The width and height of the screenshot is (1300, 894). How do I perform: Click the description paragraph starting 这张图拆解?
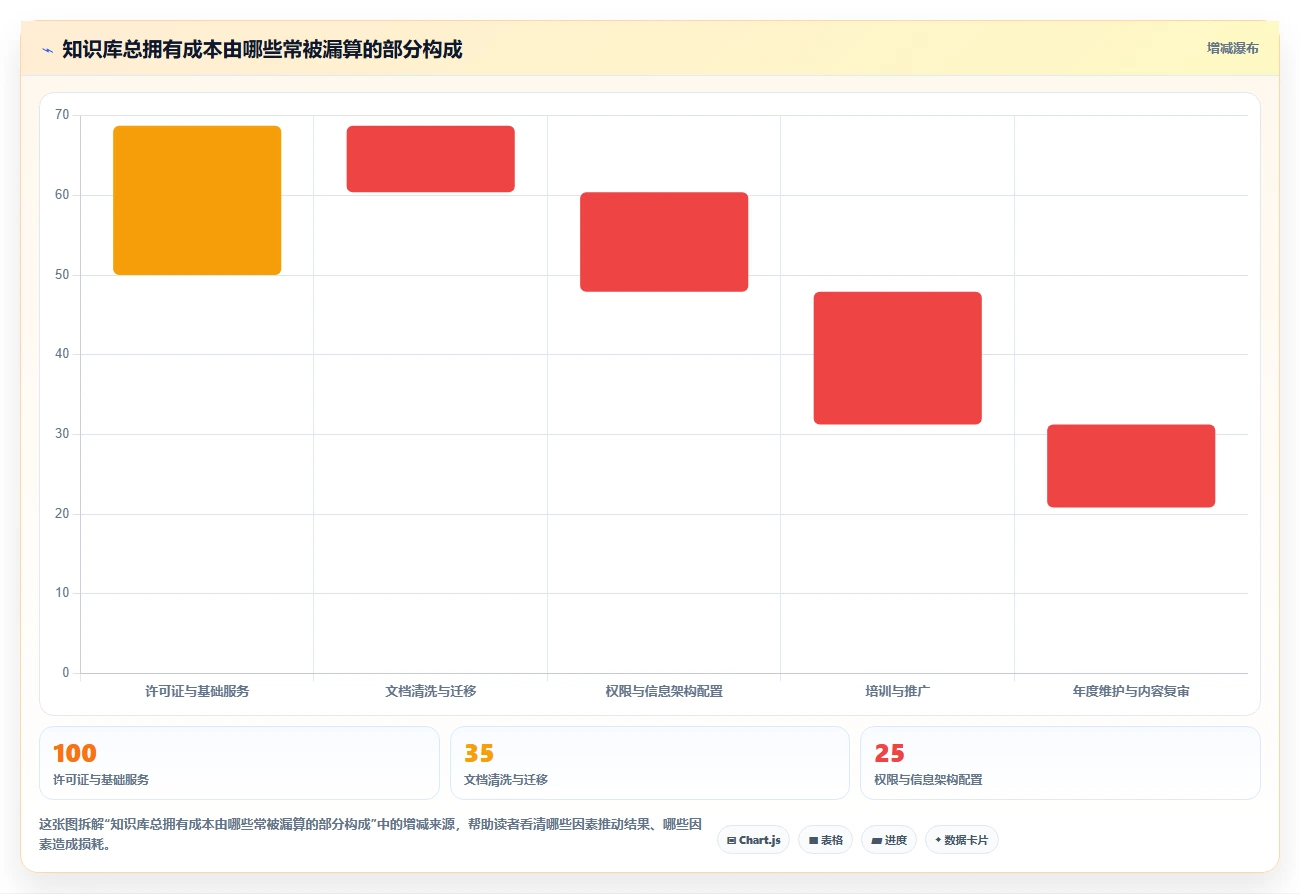[x=370, y=834]
